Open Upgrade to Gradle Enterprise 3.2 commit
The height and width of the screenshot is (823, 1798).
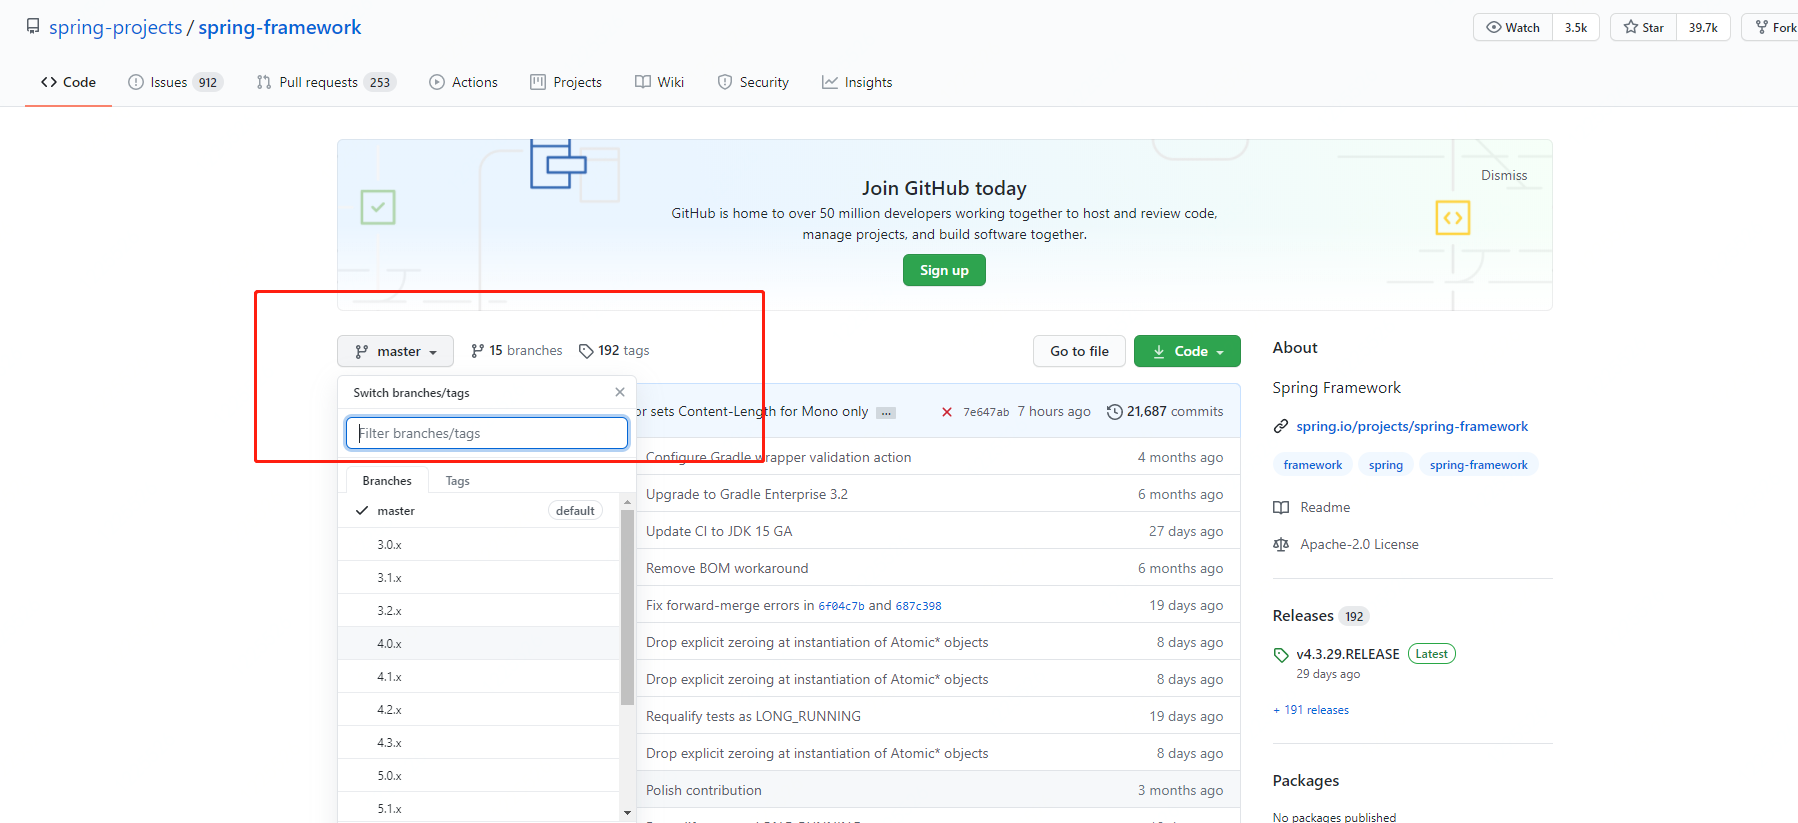coord(747,494)
